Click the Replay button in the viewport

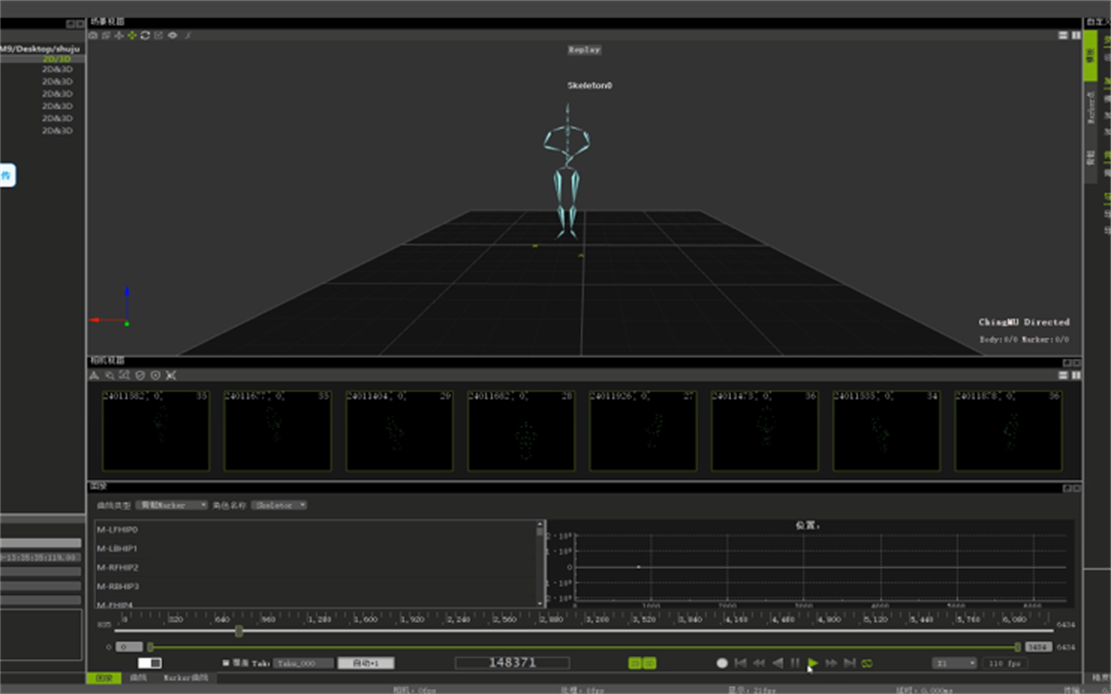(584, 49)
